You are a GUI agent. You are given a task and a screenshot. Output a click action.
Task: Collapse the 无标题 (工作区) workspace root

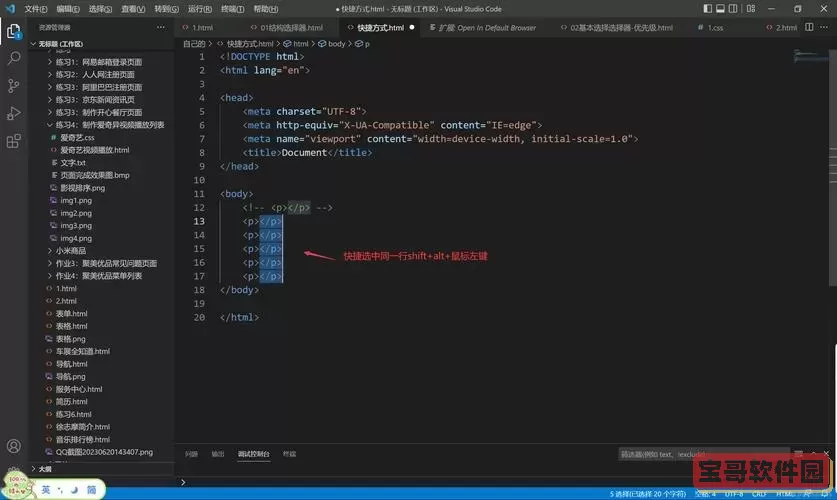[x=60, y=44]
